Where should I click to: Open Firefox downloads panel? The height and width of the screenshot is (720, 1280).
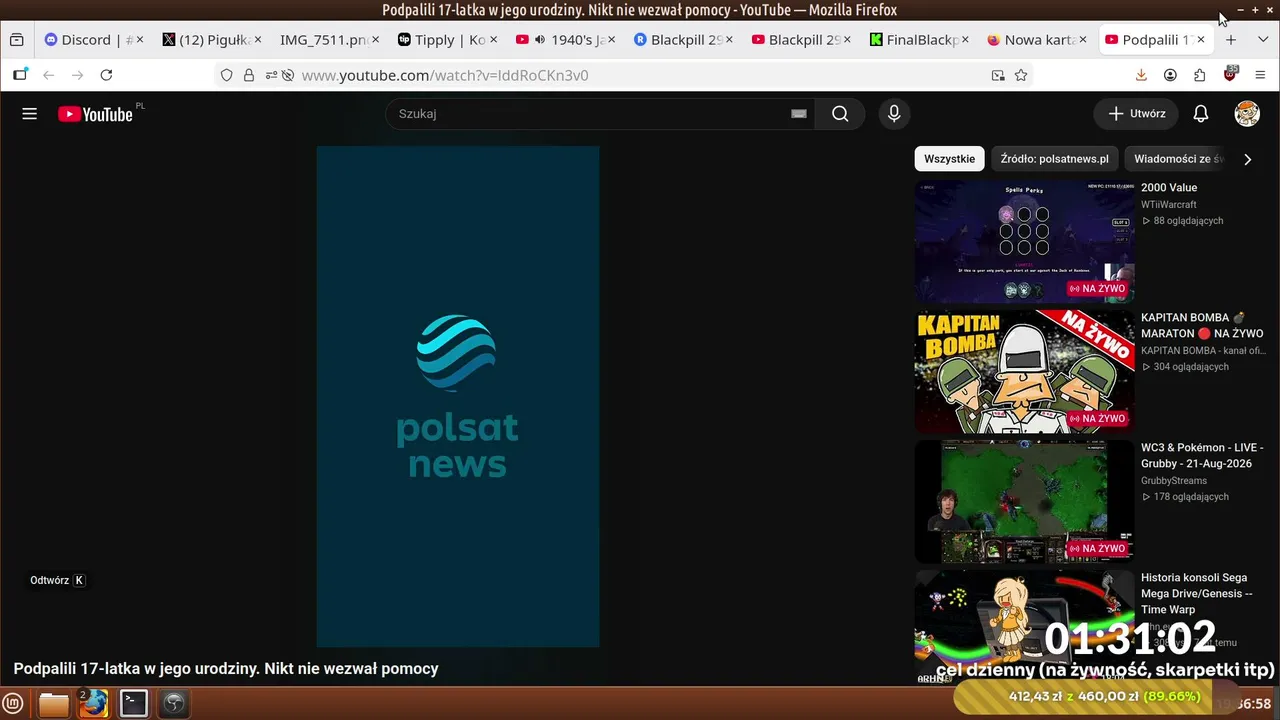point(1141,75)
